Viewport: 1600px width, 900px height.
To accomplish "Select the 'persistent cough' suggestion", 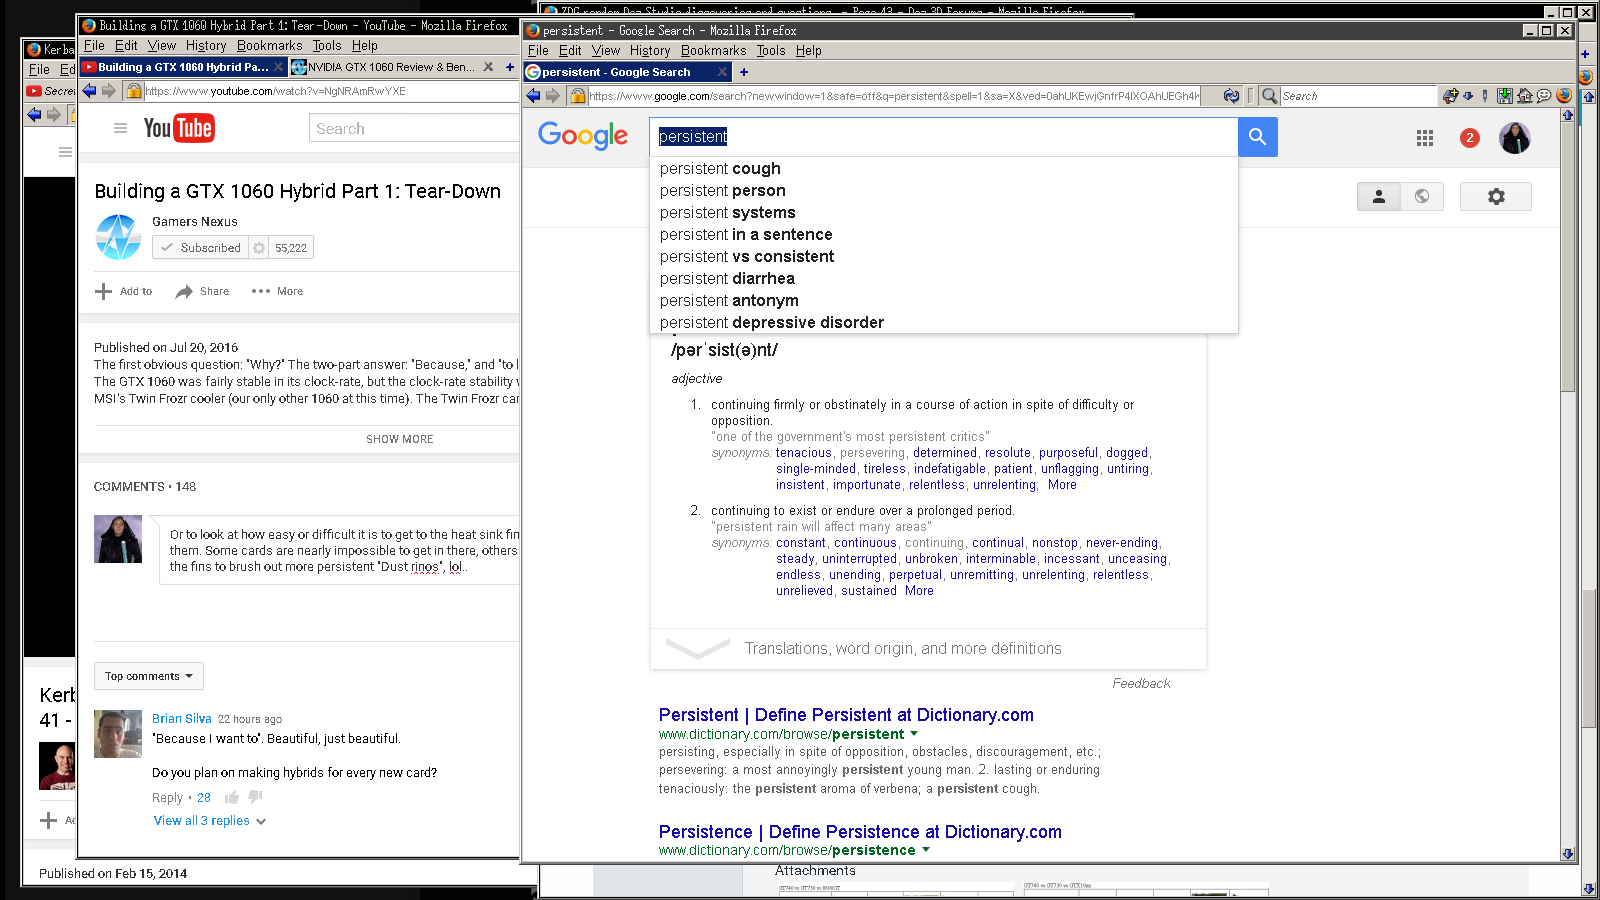I will [x=944, y=169].
